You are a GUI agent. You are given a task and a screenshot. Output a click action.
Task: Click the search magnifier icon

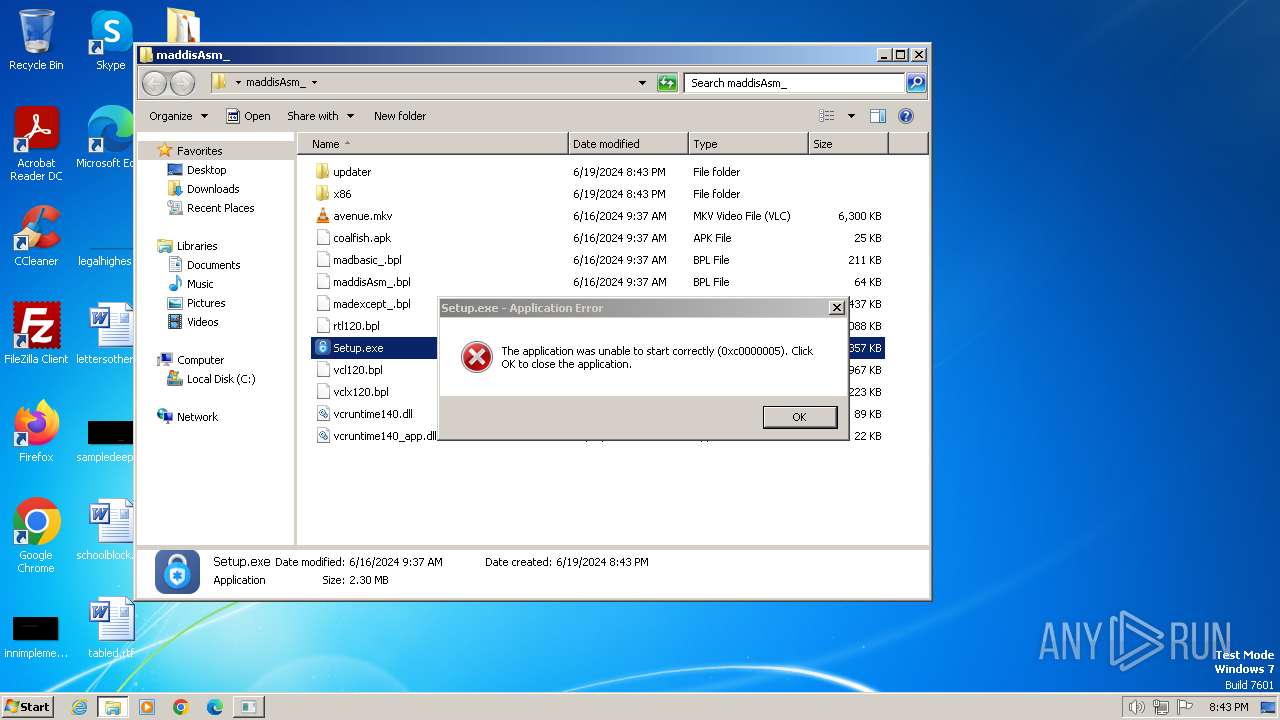click(x=916, y=83)
